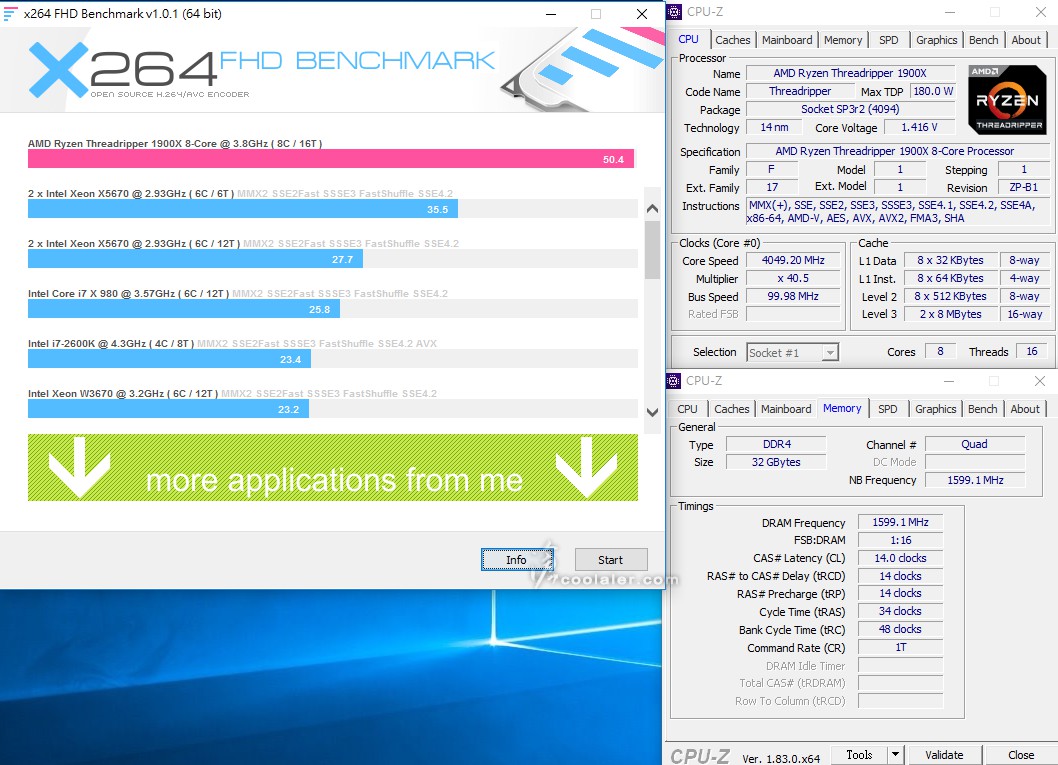Click the CPU-Z icon in the lower window title bar
The image size is (1058, 765).
pos(674,381)
